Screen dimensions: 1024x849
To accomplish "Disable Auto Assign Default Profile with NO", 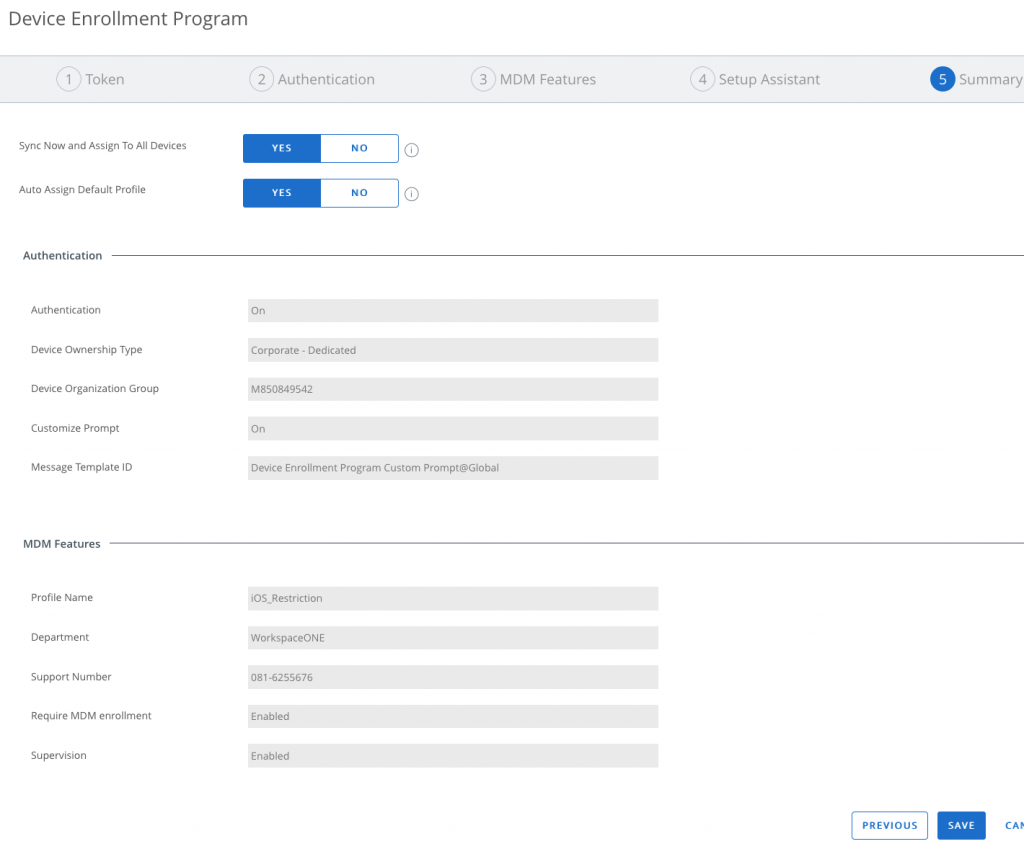I will tap(359, 193).
